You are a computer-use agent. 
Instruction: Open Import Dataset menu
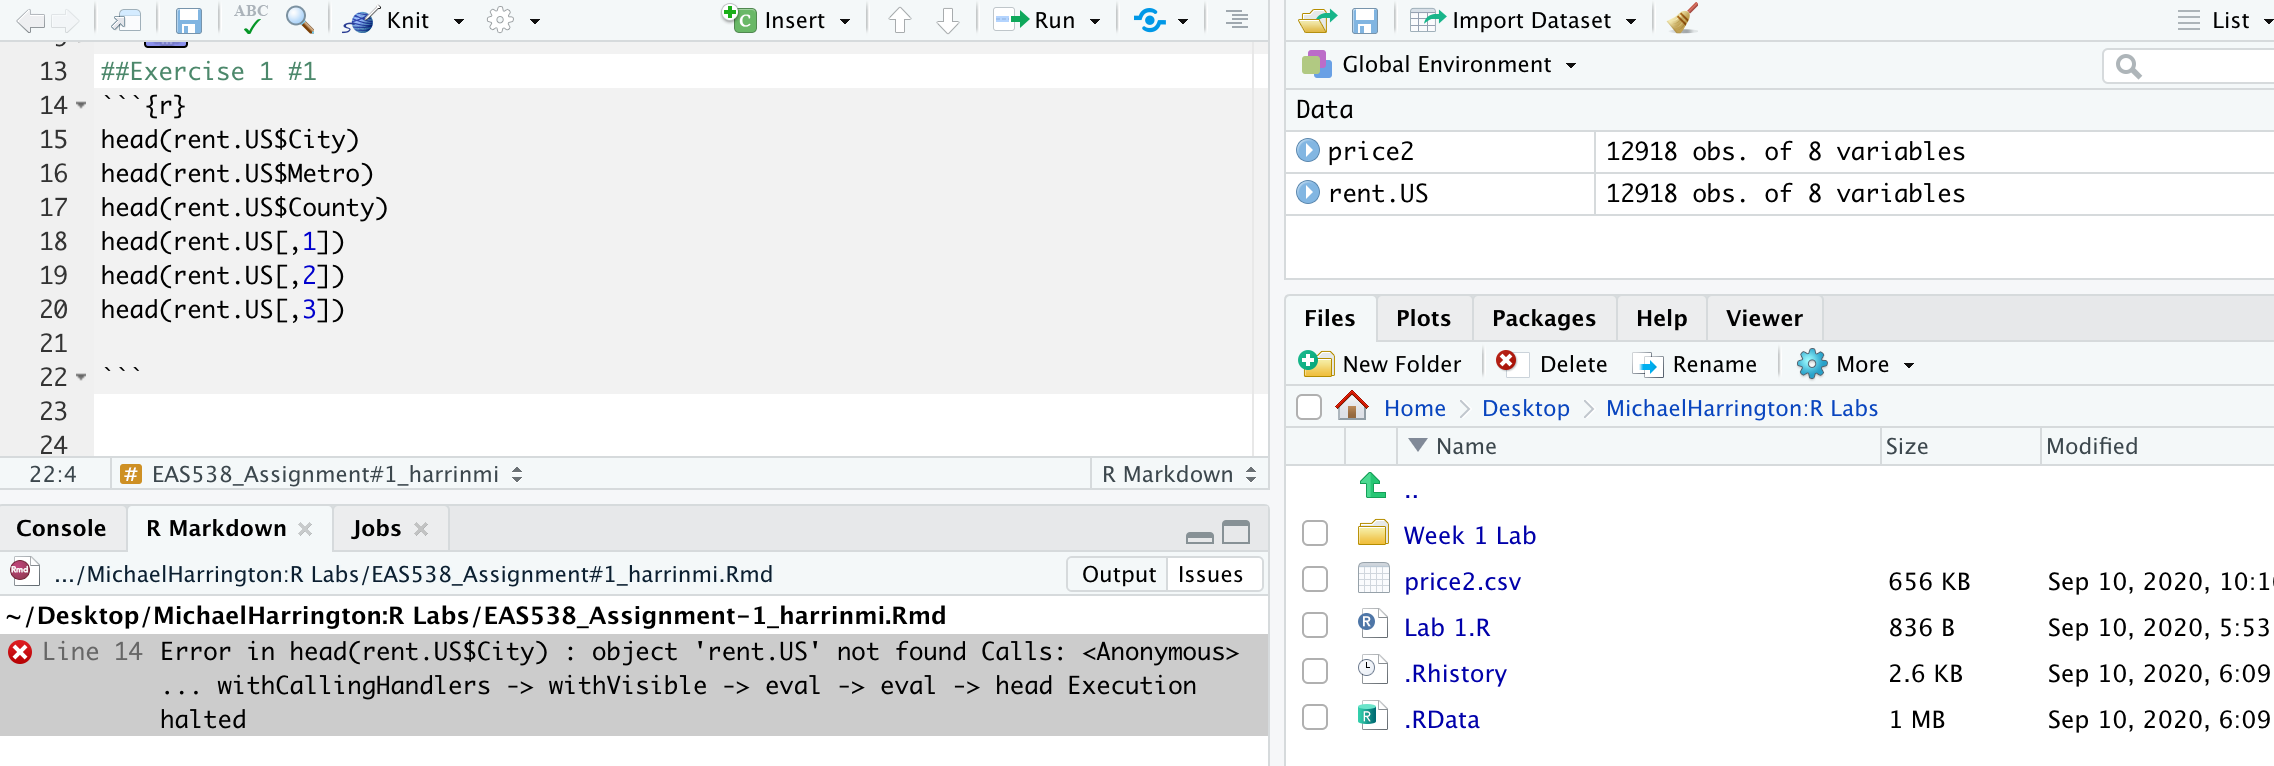pos(1523,20)
